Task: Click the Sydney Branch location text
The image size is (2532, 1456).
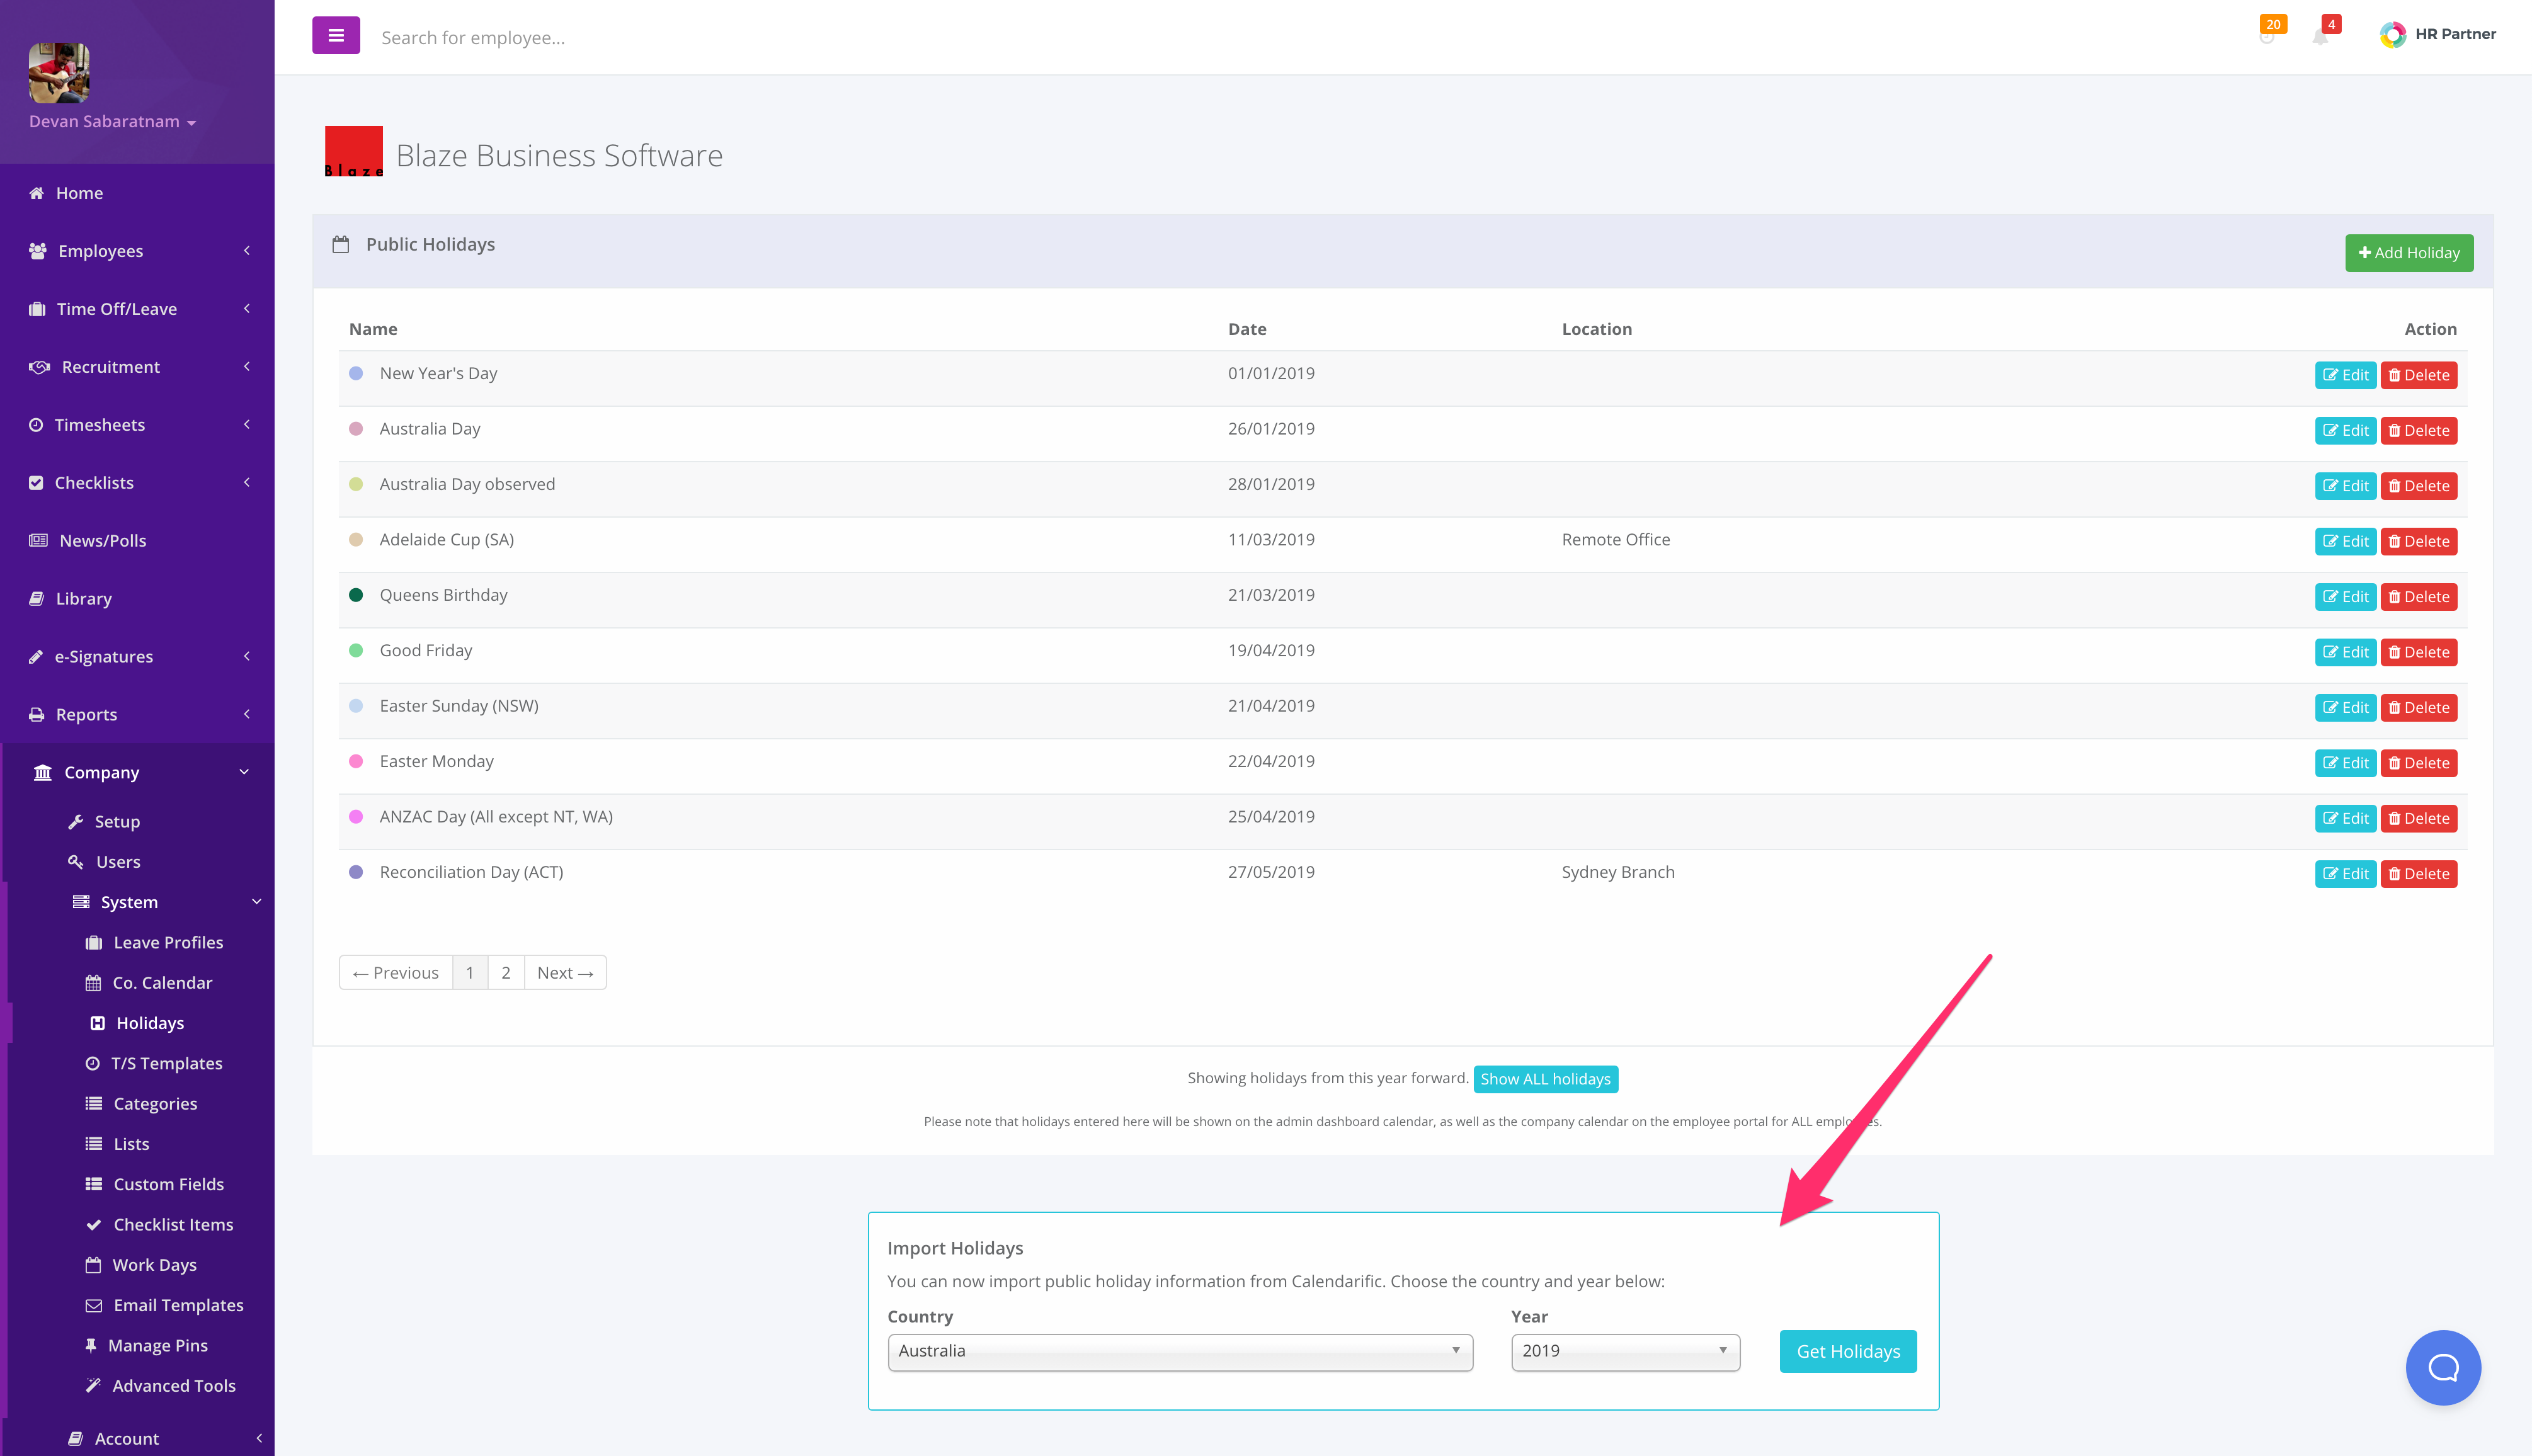Action: pos(1618,872)
